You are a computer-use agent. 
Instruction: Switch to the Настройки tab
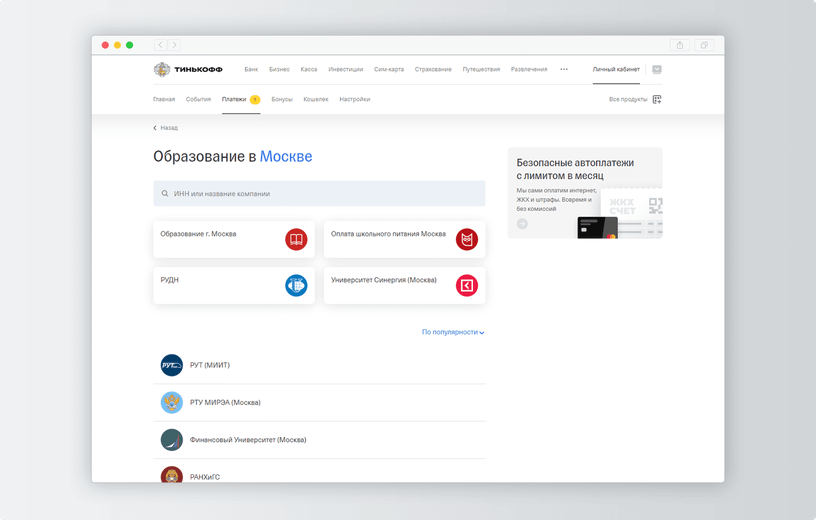pos(355,99)
